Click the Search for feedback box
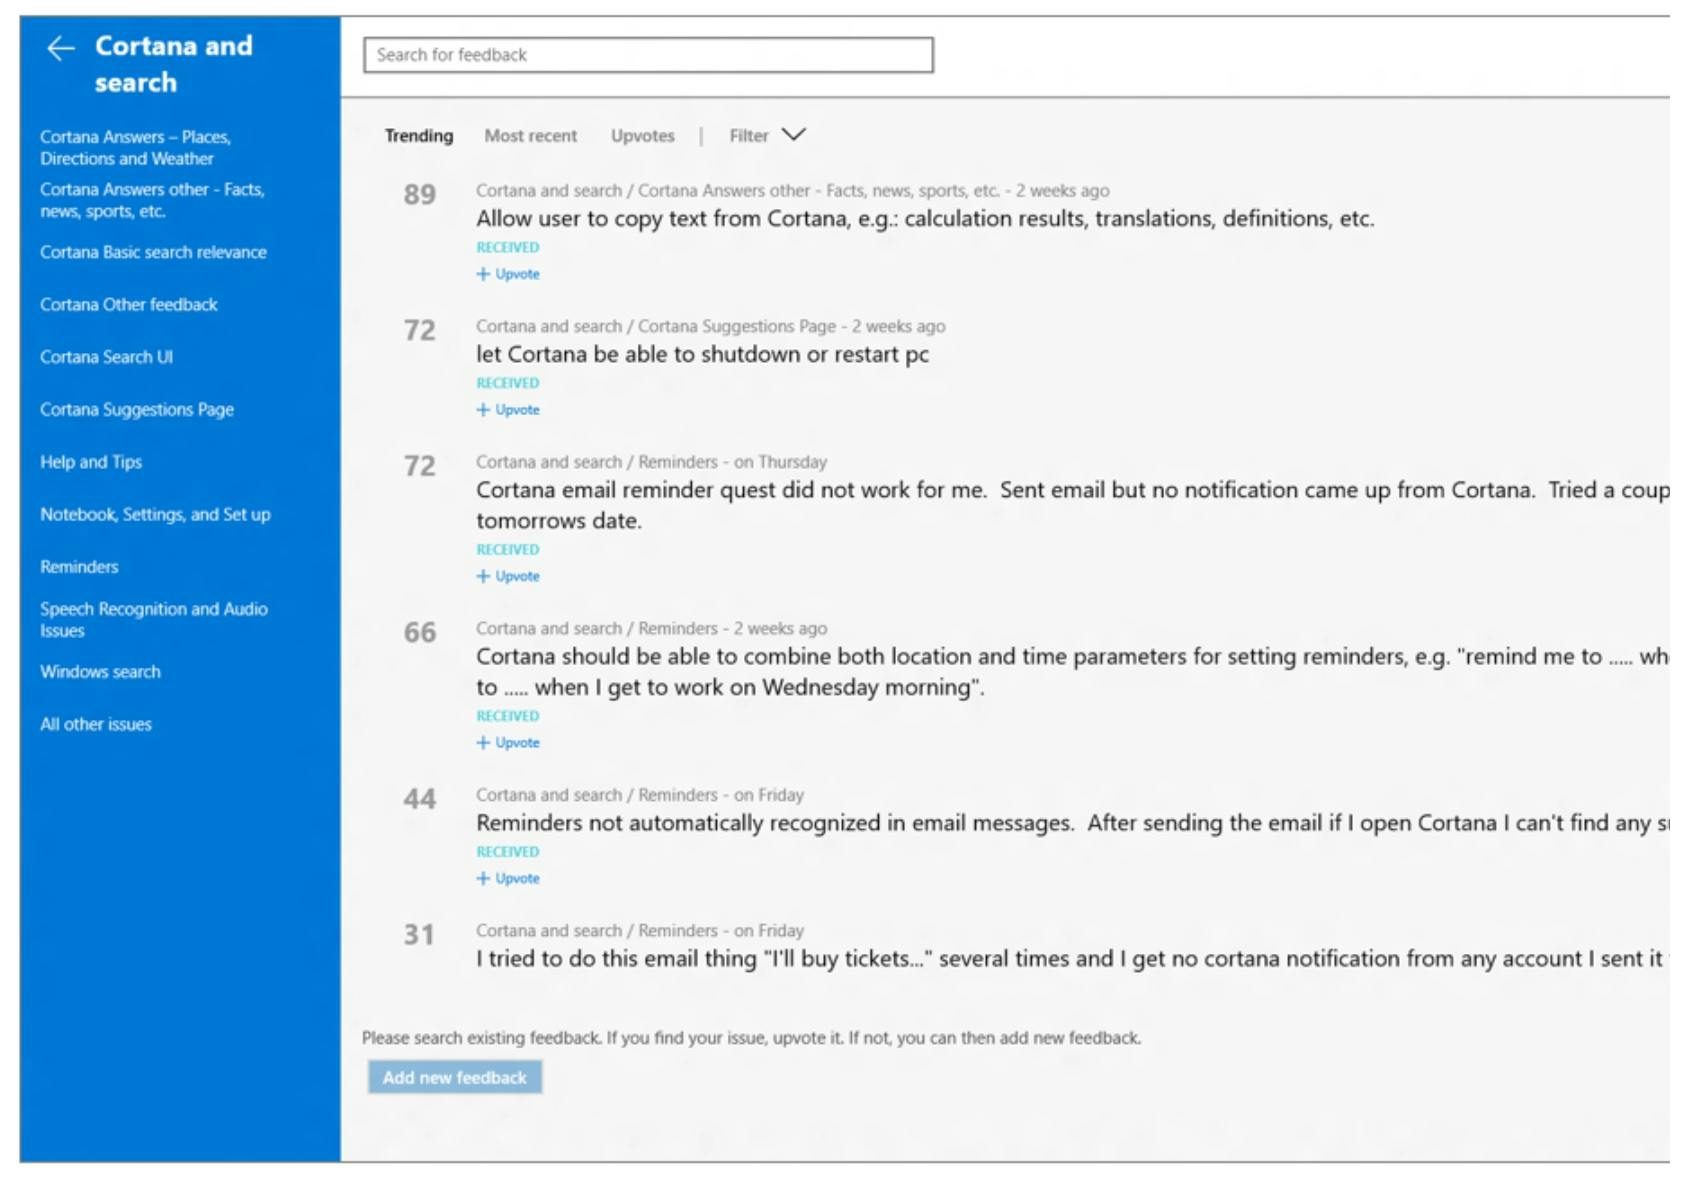1697x1180 pixels. (648, 55)
